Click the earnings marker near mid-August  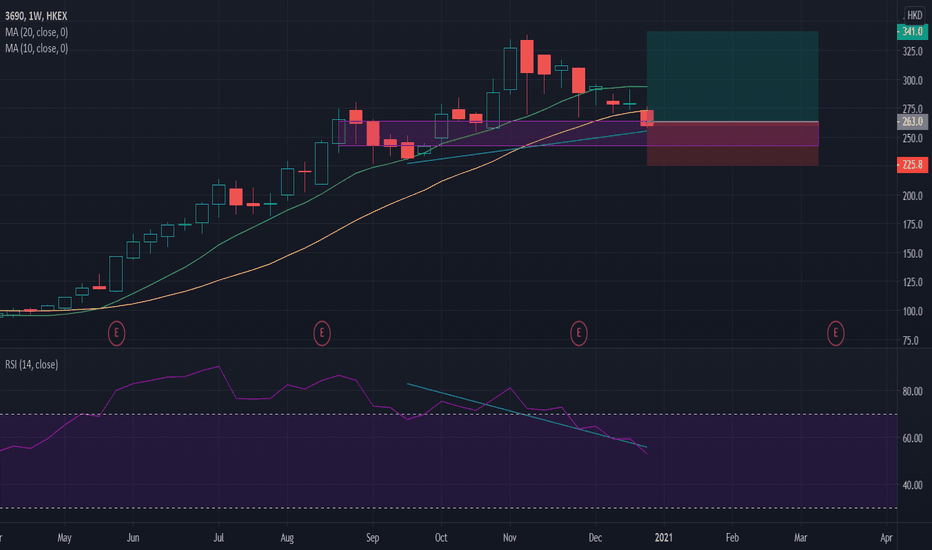(322, 333)
